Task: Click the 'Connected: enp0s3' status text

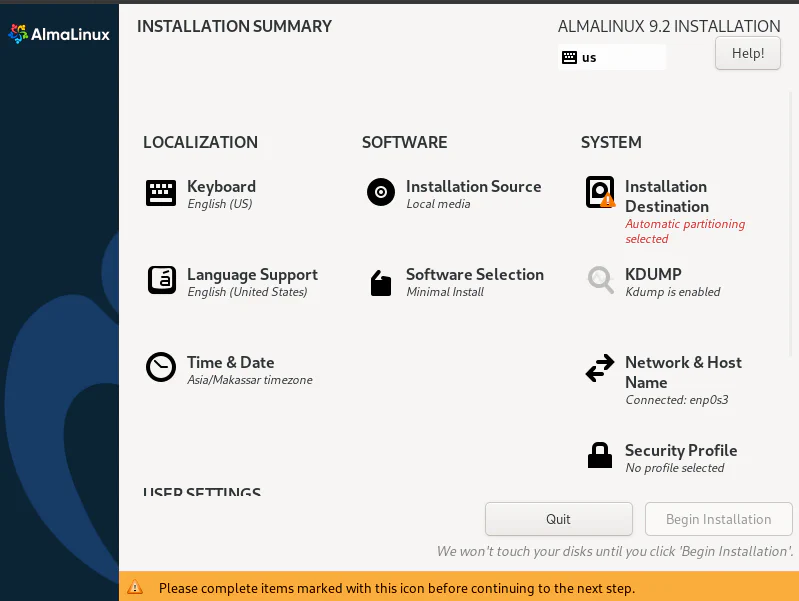Action: pos(677,400)
